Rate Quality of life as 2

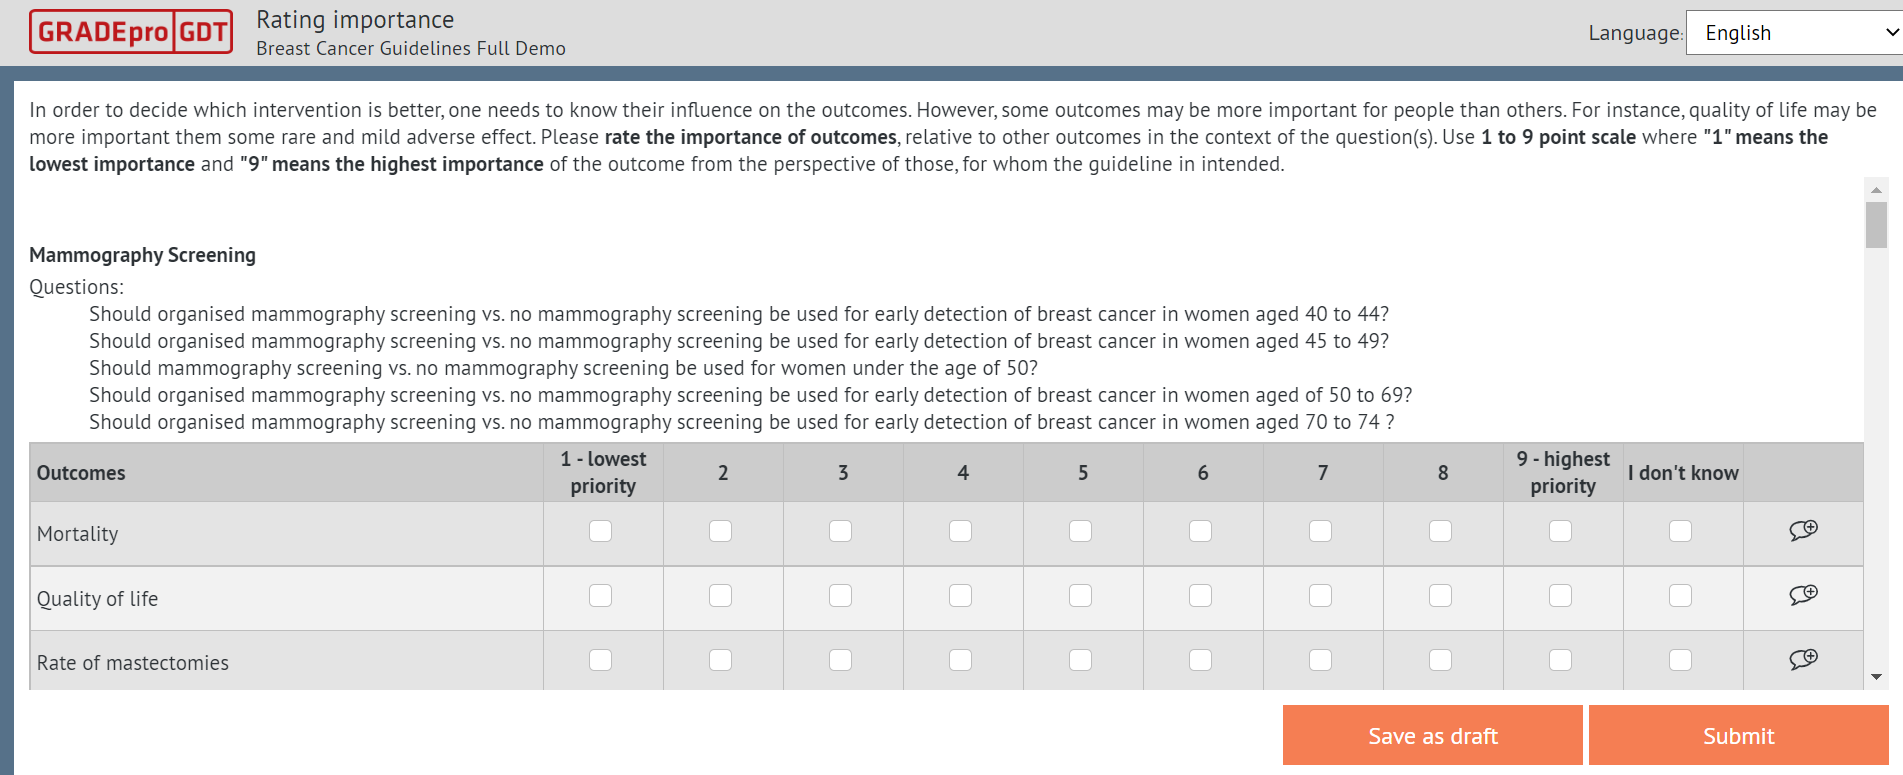[721, 594]
